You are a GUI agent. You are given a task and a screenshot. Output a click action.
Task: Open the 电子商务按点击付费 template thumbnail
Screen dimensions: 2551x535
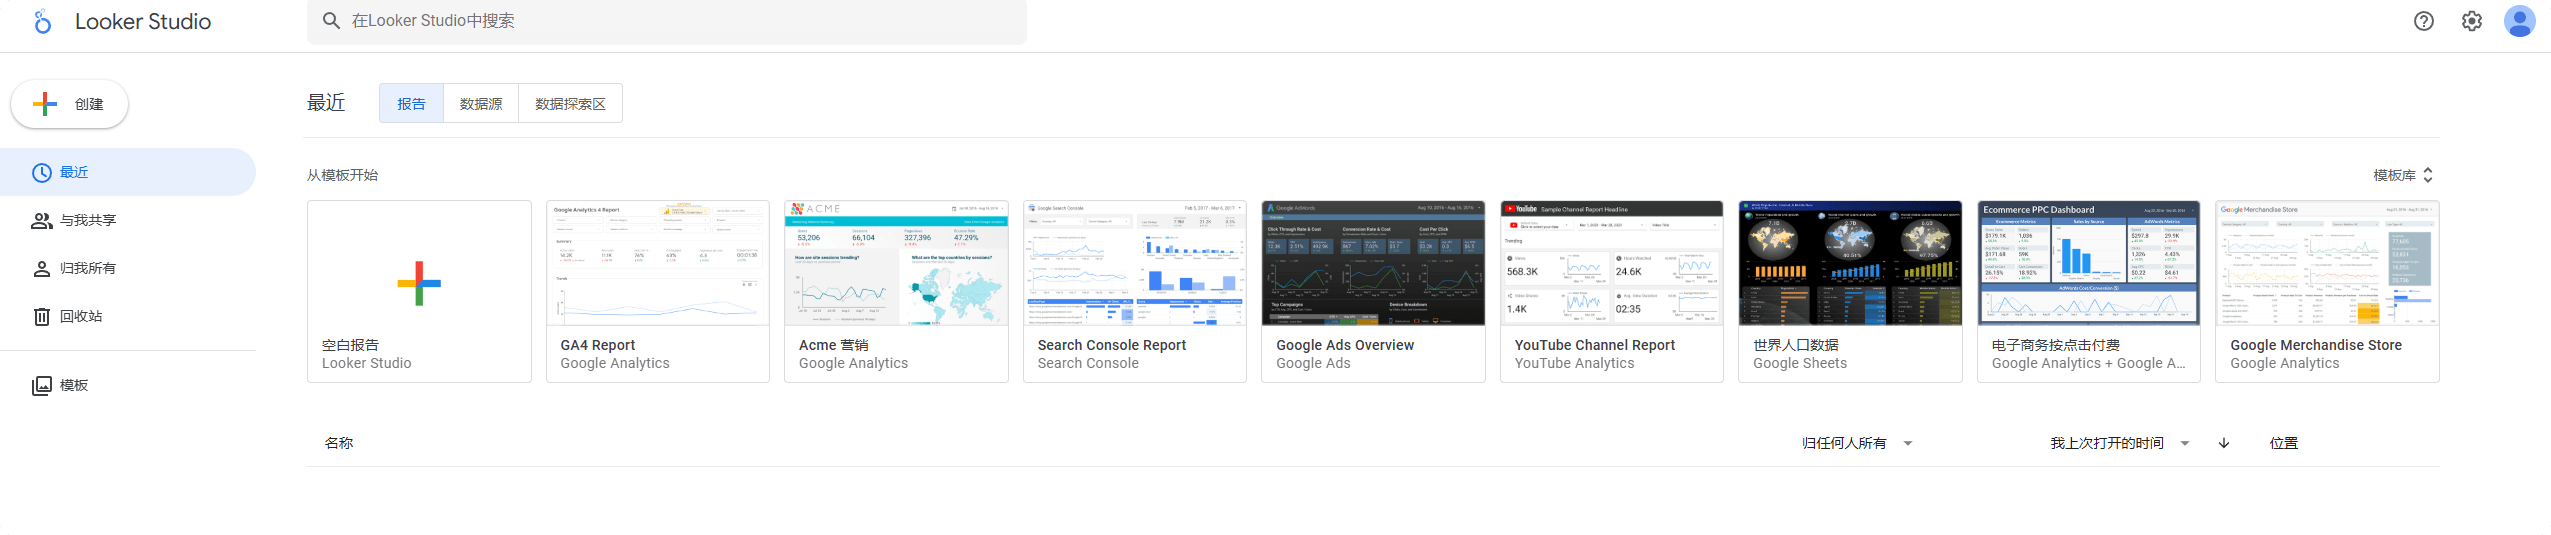2089,263
